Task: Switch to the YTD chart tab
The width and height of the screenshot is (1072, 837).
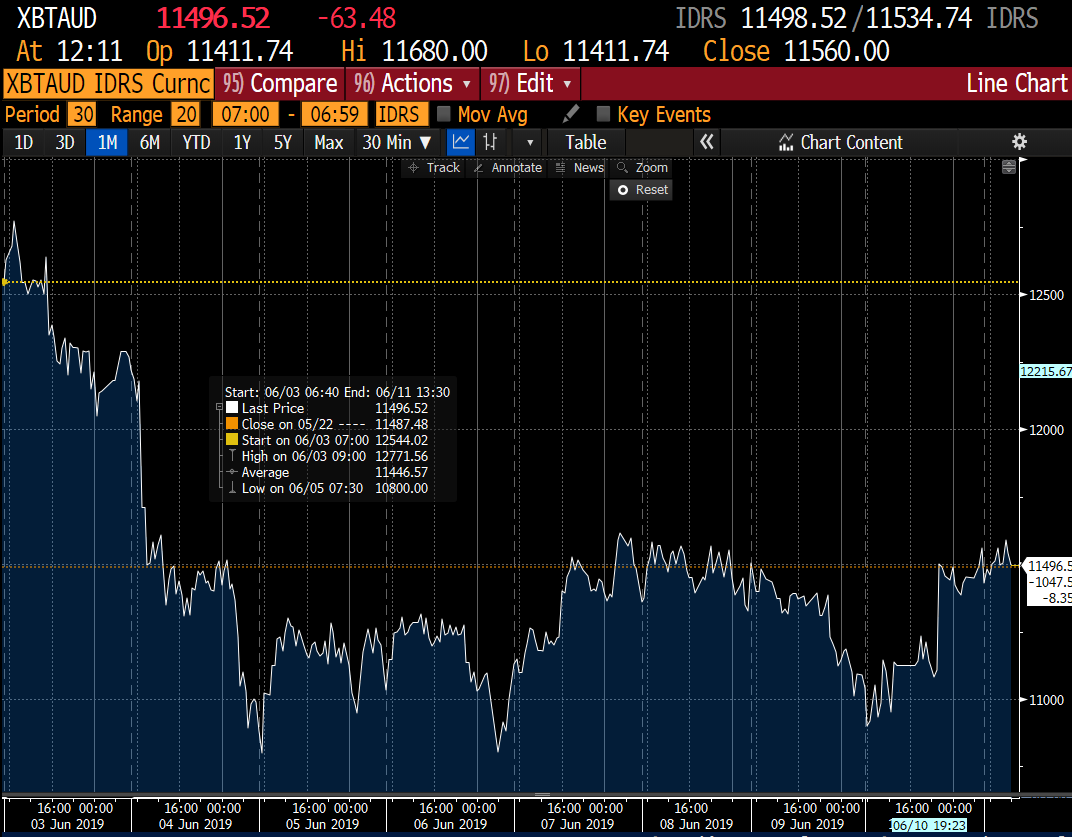Action: [x=196, y=142]
